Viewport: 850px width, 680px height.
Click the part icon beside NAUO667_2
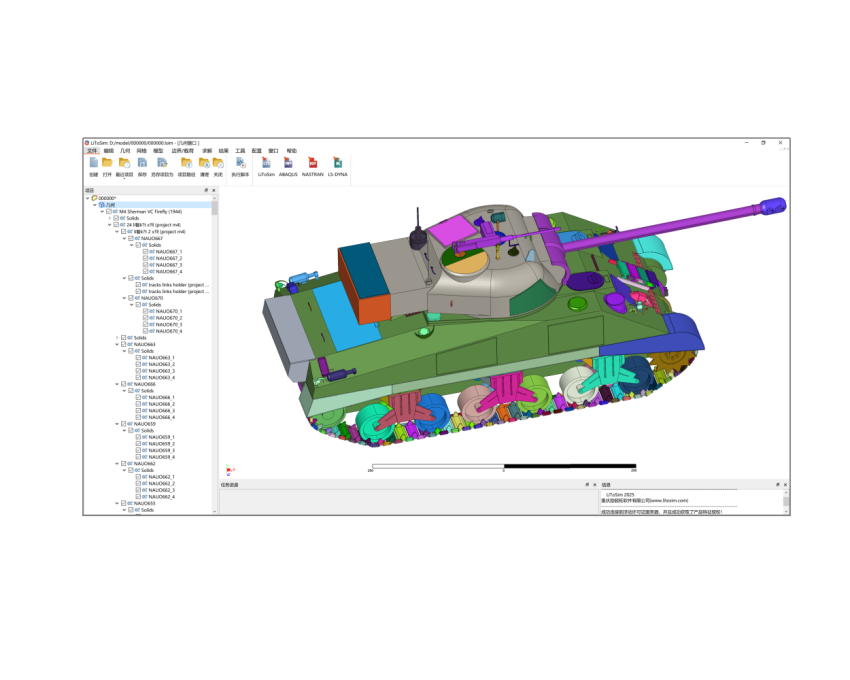(x=152, y=258)
